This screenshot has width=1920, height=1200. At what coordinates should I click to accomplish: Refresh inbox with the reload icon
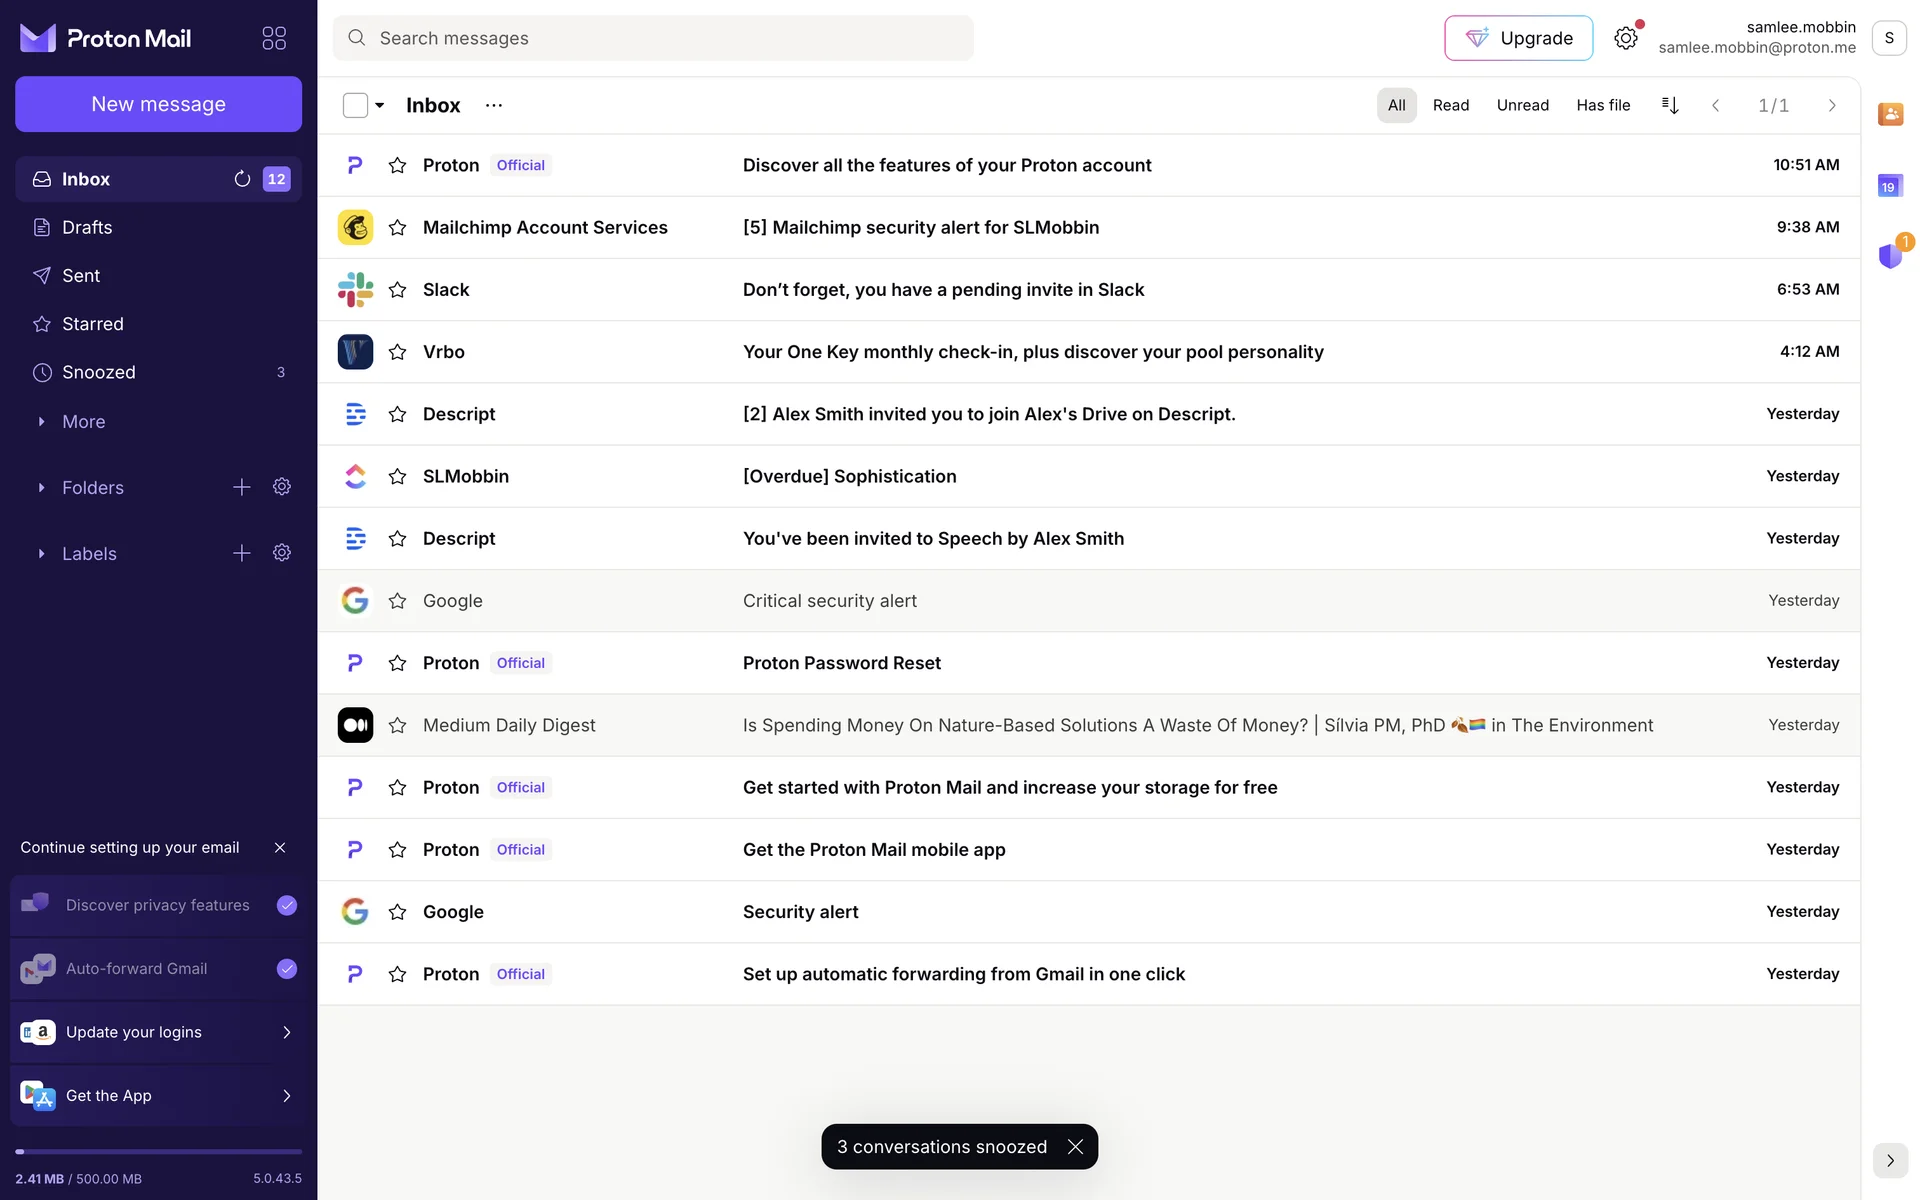tap(242, 179)
